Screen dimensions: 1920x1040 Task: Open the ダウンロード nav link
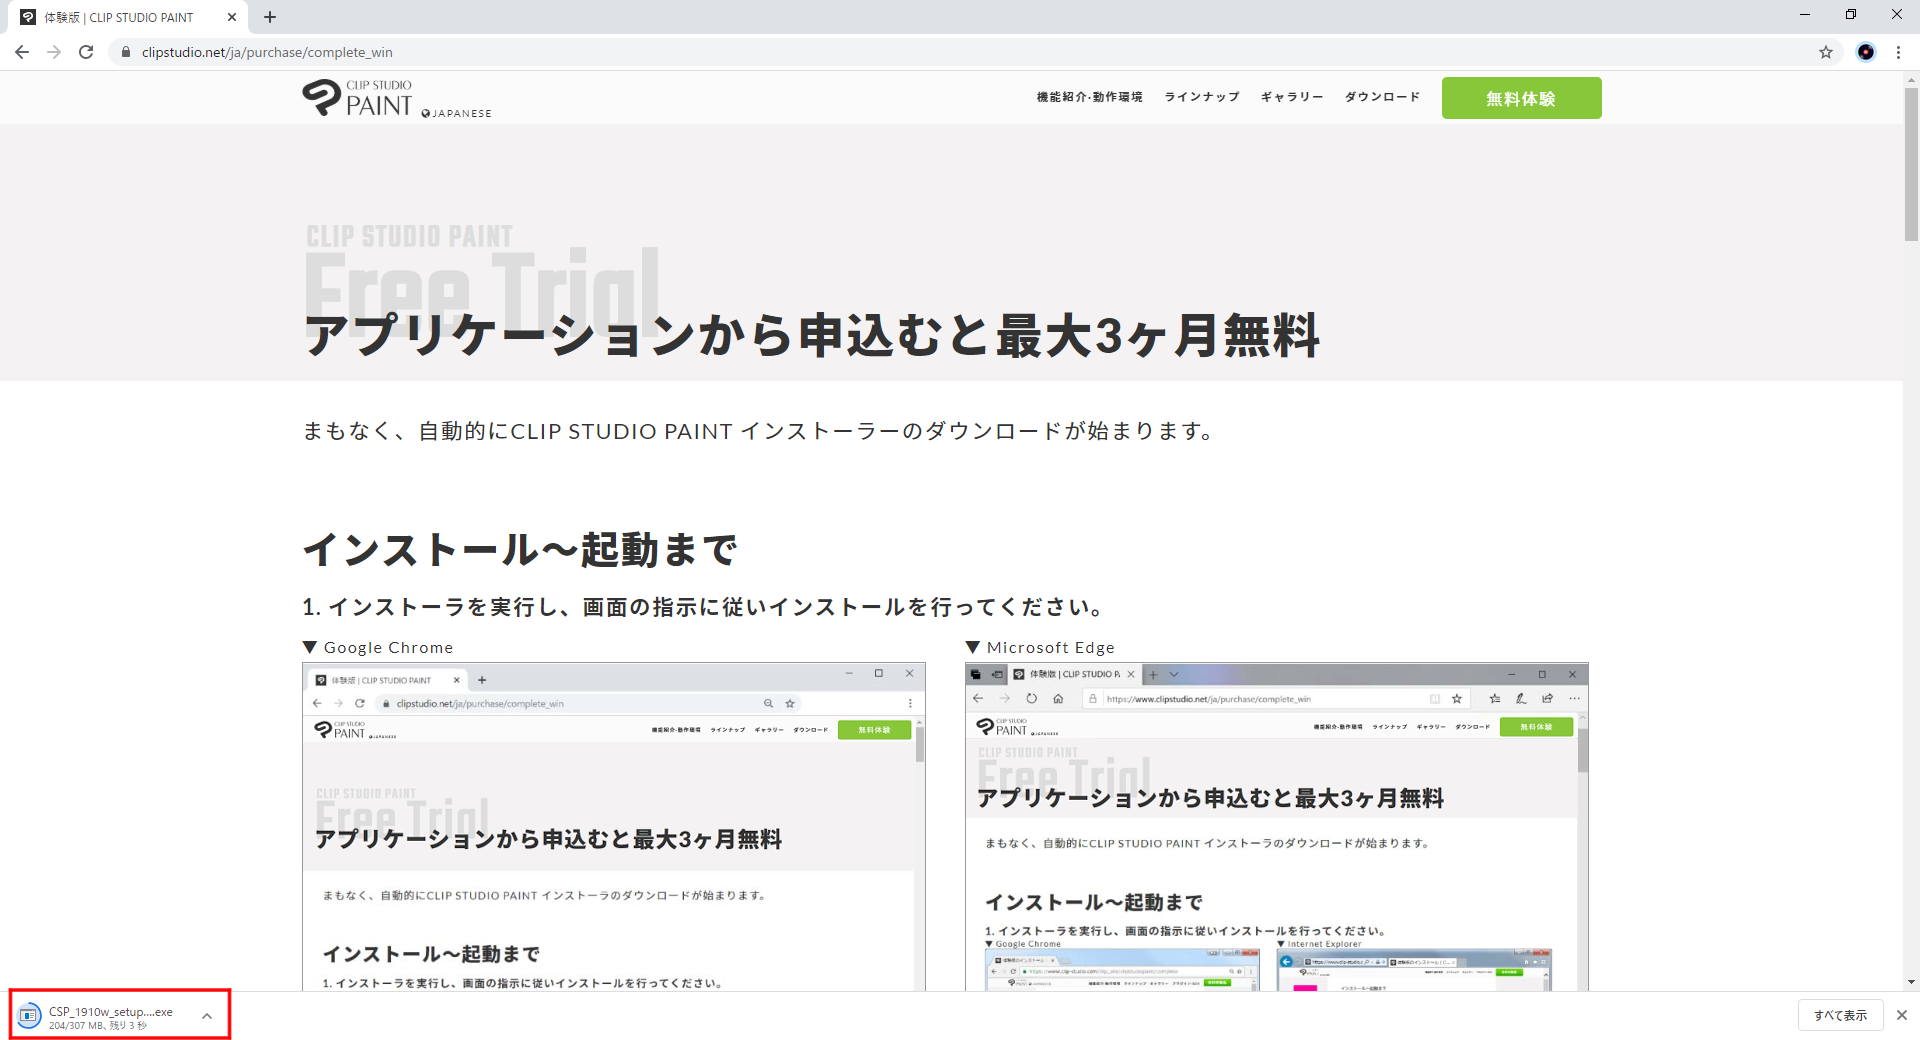coord(1382,97)
